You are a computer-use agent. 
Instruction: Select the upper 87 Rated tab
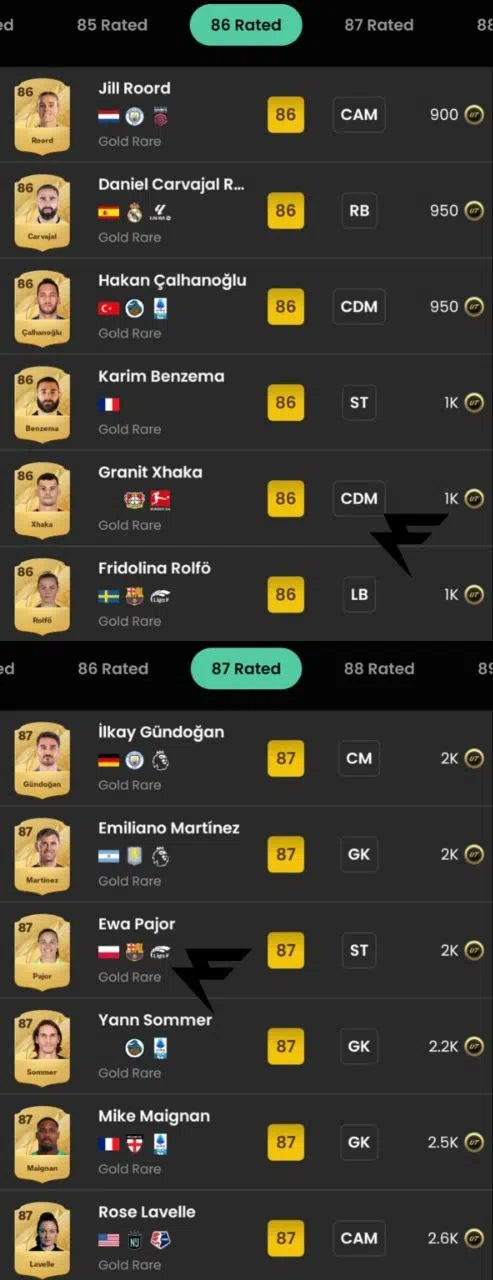click(x=379, y=25)
